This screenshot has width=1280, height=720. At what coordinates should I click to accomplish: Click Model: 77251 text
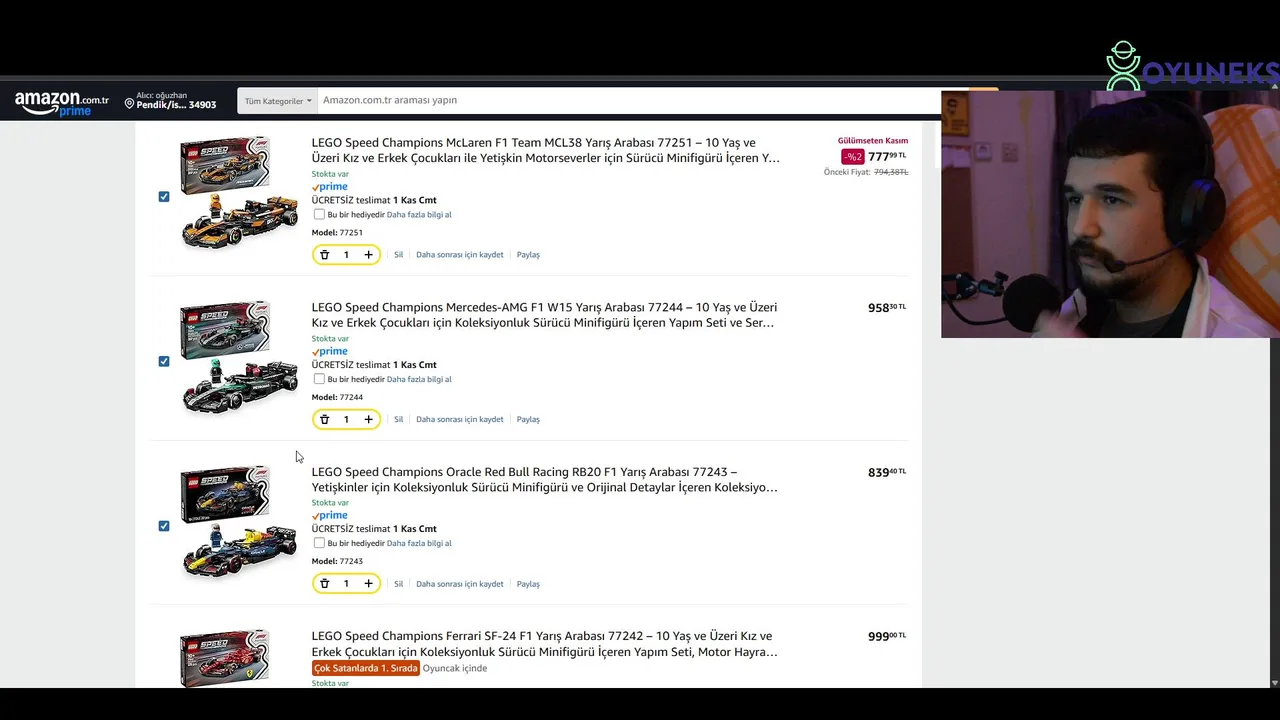tap(337, 233)
